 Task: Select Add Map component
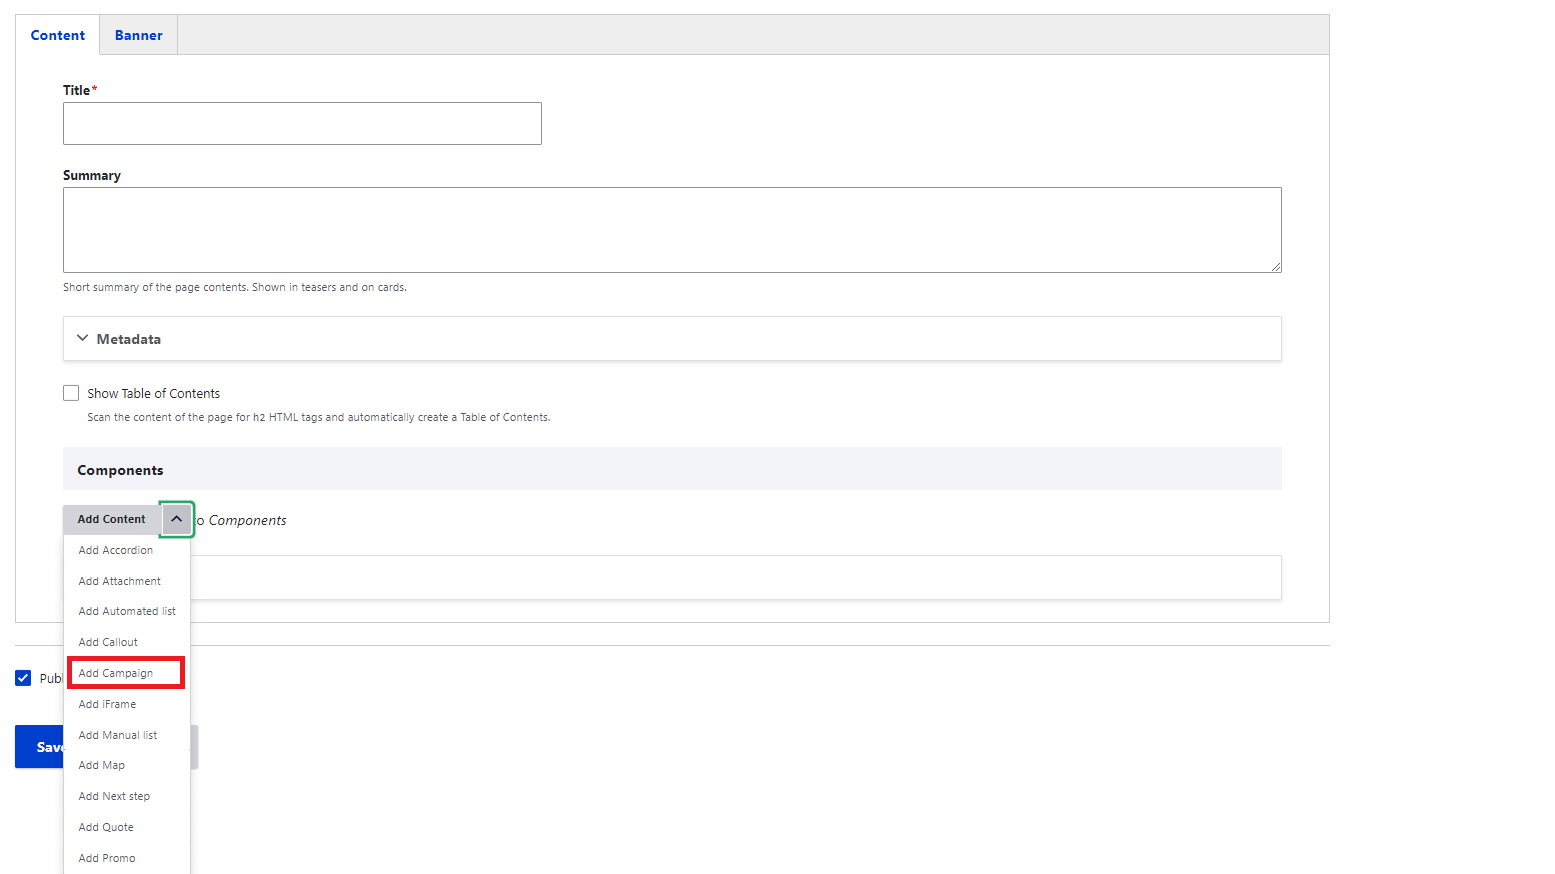click(102, 765)
